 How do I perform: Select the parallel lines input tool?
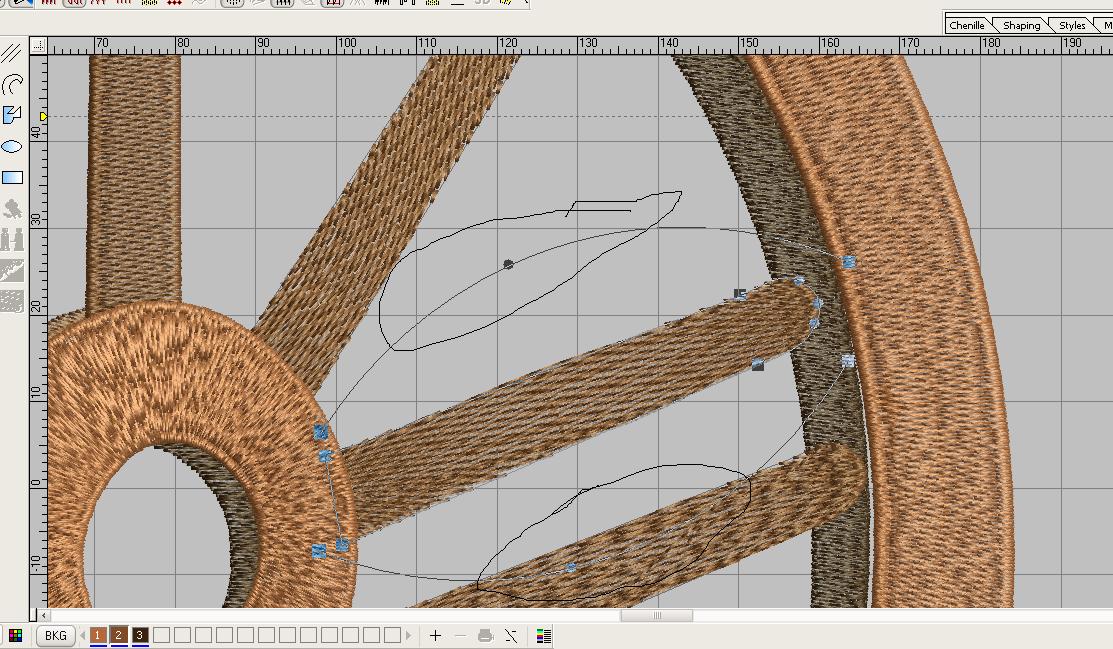click(x=12, y=53)
